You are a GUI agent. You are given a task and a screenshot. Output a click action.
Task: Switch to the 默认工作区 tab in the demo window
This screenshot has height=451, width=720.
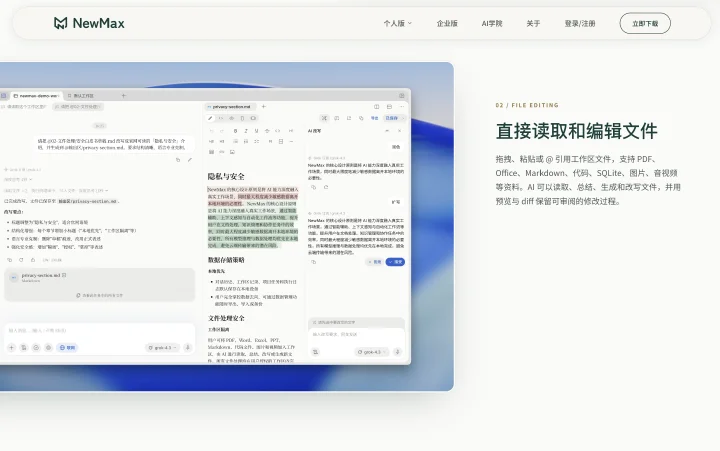(81, 96)
